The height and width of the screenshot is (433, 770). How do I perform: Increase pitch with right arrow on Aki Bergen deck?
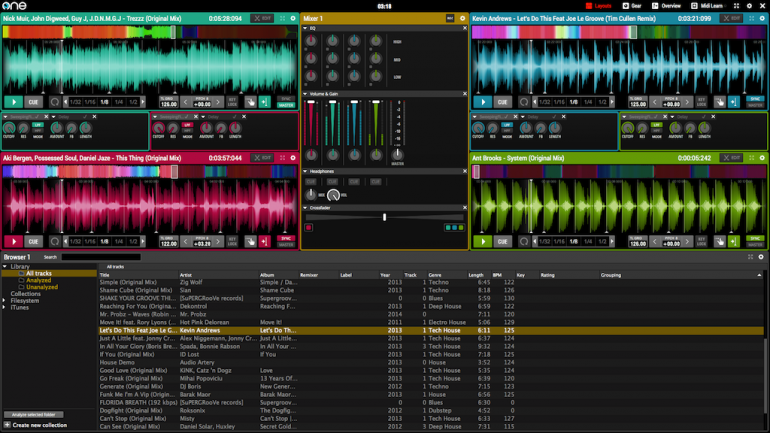coord(218,242)
